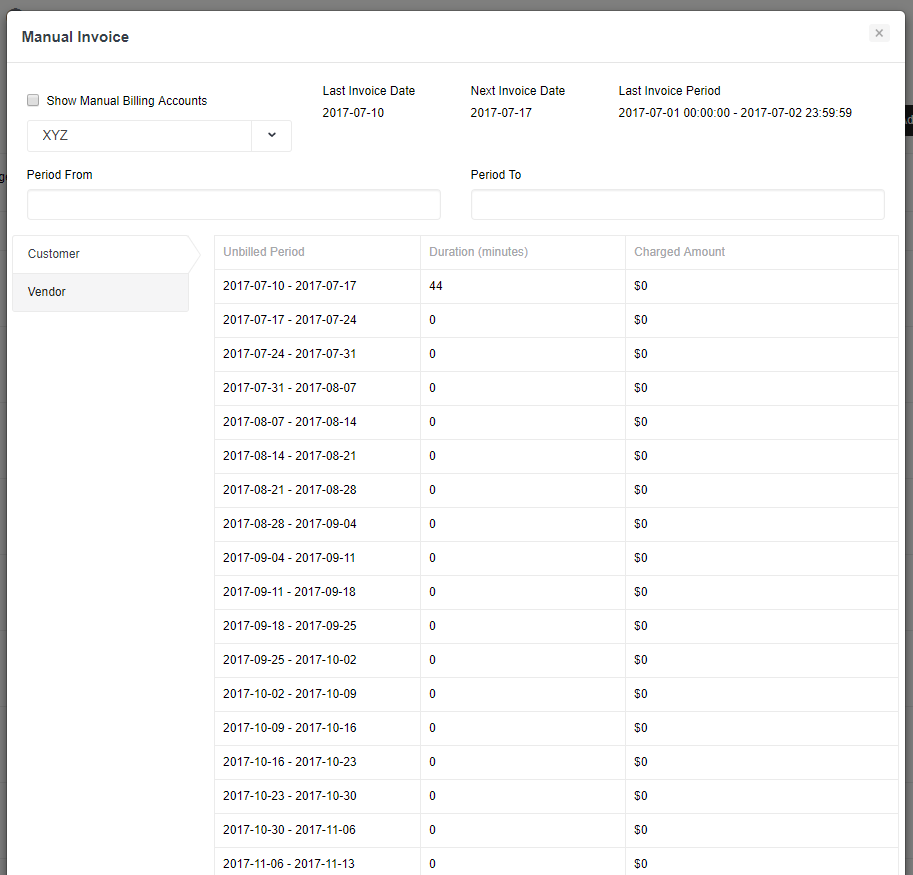Click the Last Invoice Period date range text

pyautogui.click(x=735, y=113)
